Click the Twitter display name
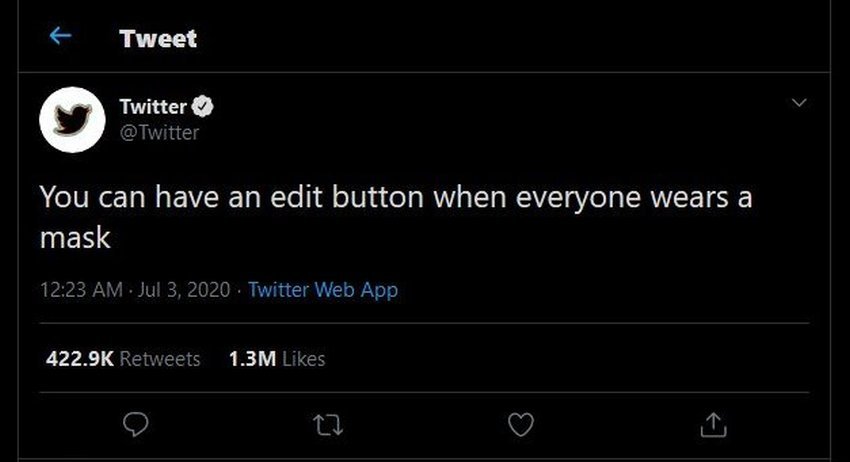Viewport: 850px width, 462px height. pyautogui.click(x=152, y=107)
